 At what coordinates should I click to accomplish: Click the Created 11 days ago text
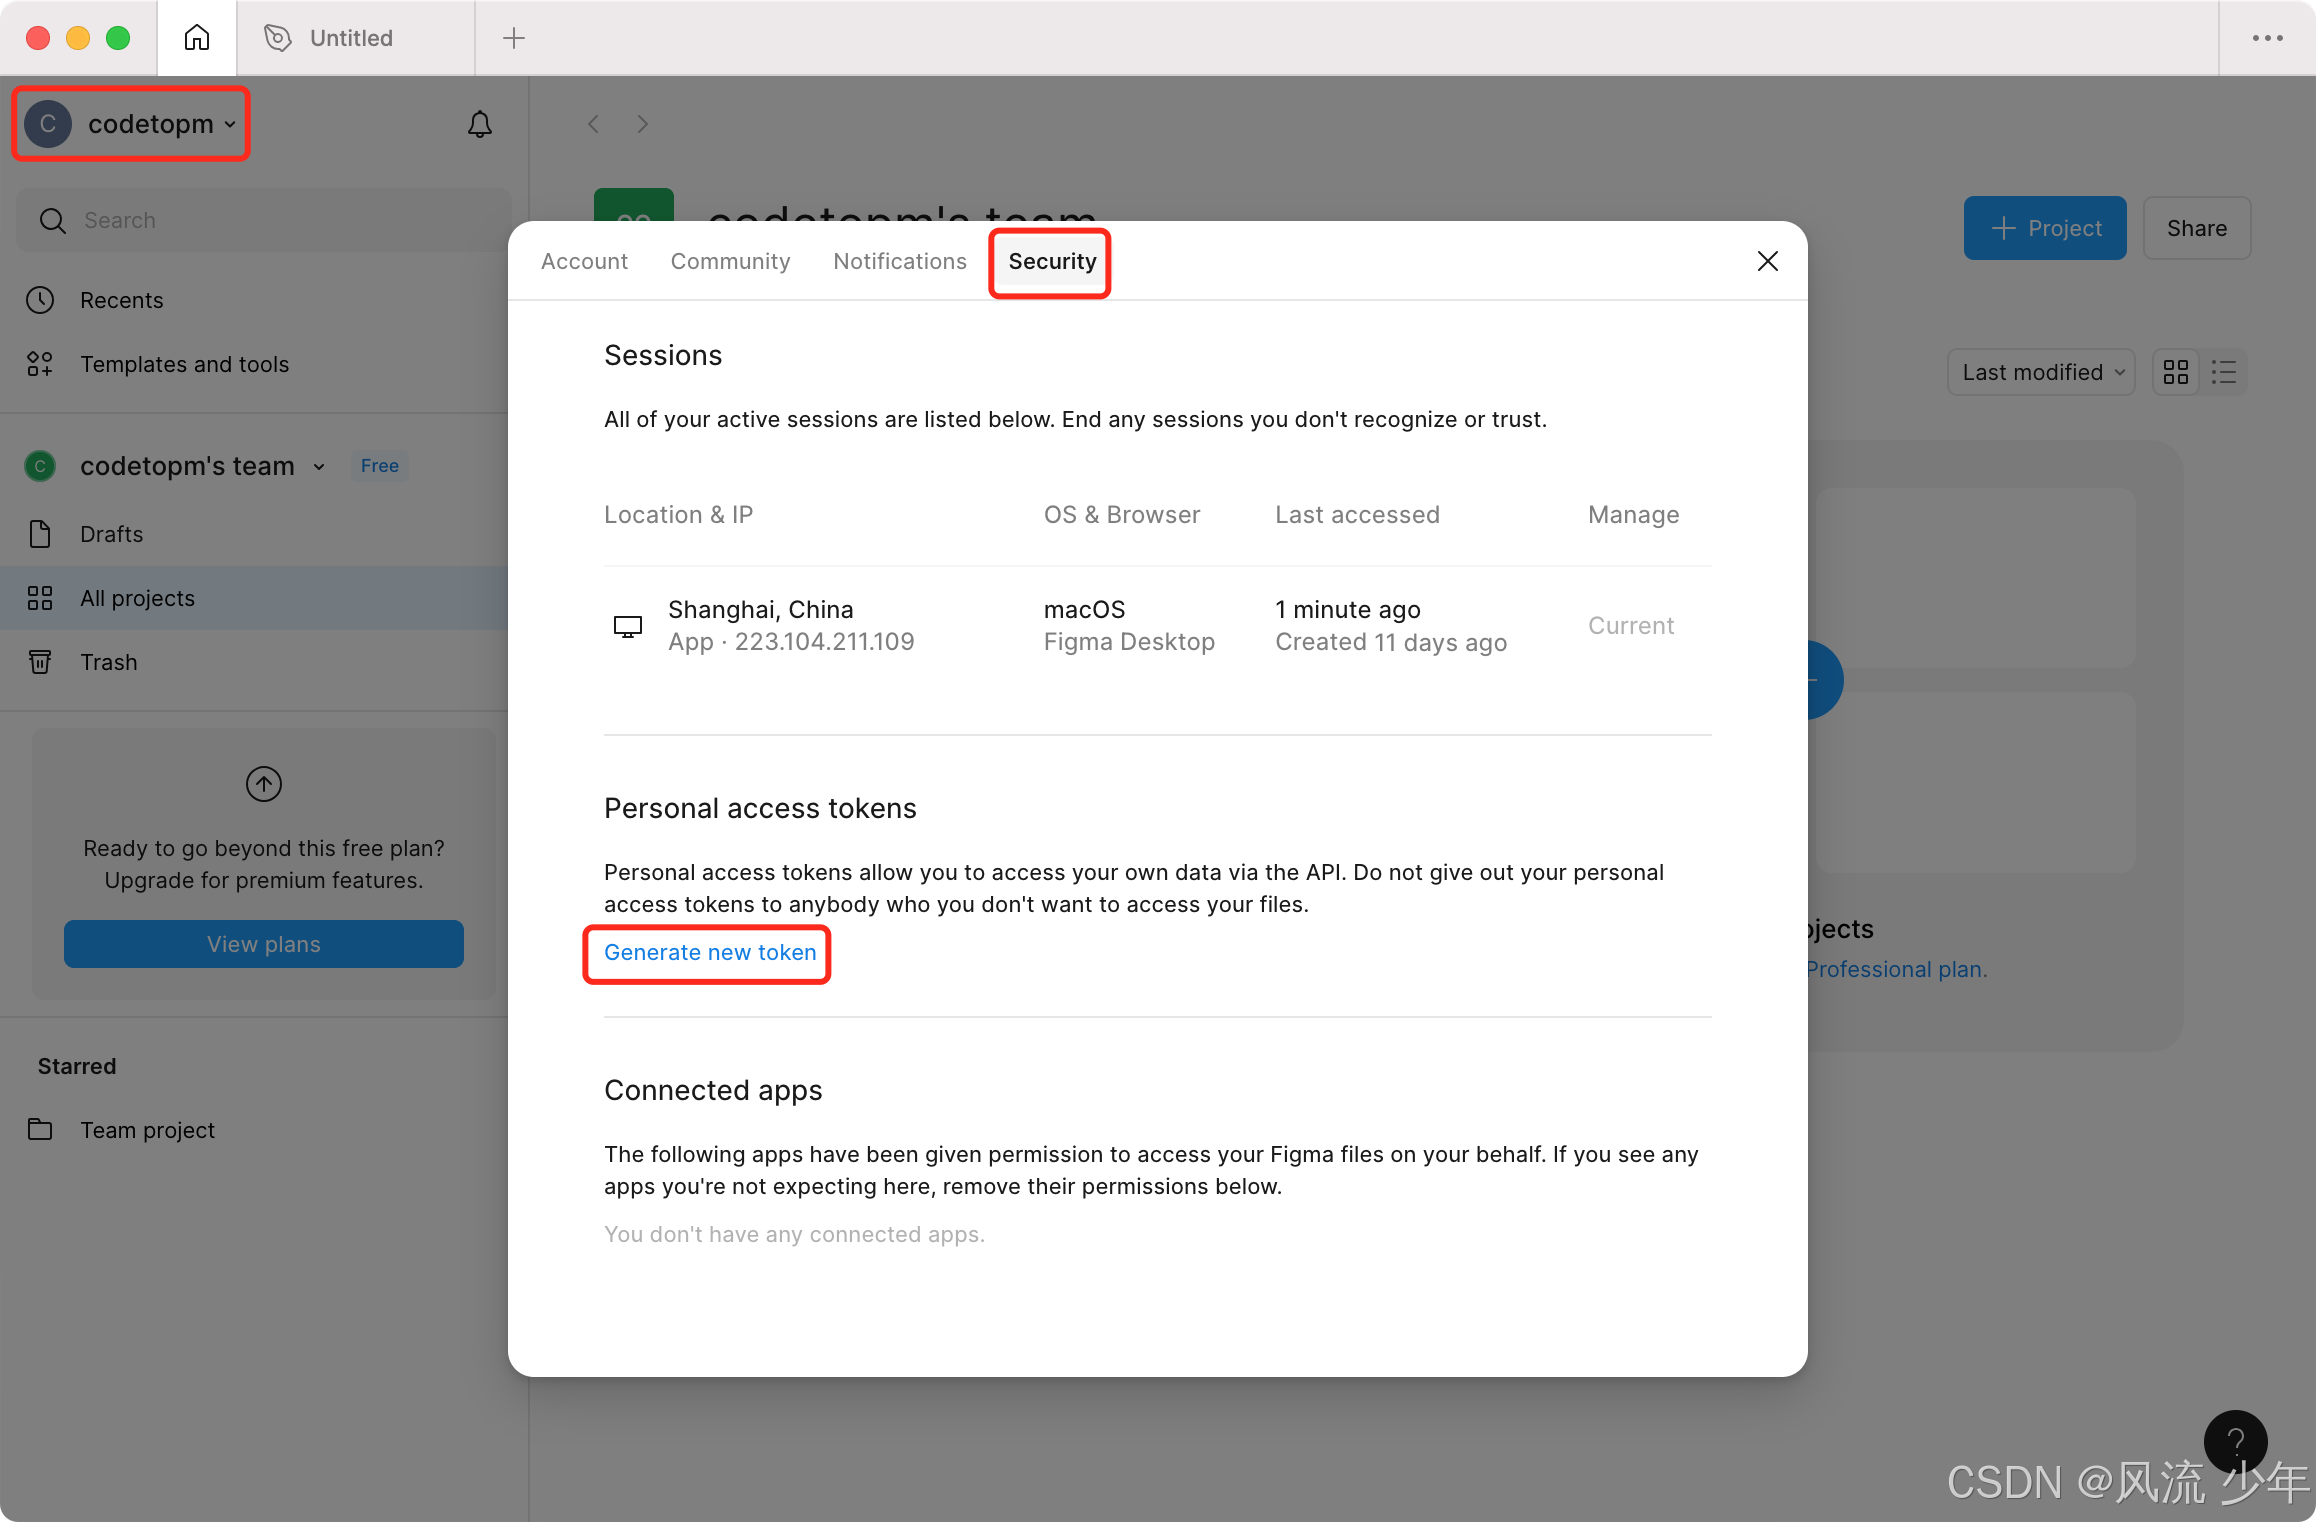pyautogui.click(x=1391, y=642)
